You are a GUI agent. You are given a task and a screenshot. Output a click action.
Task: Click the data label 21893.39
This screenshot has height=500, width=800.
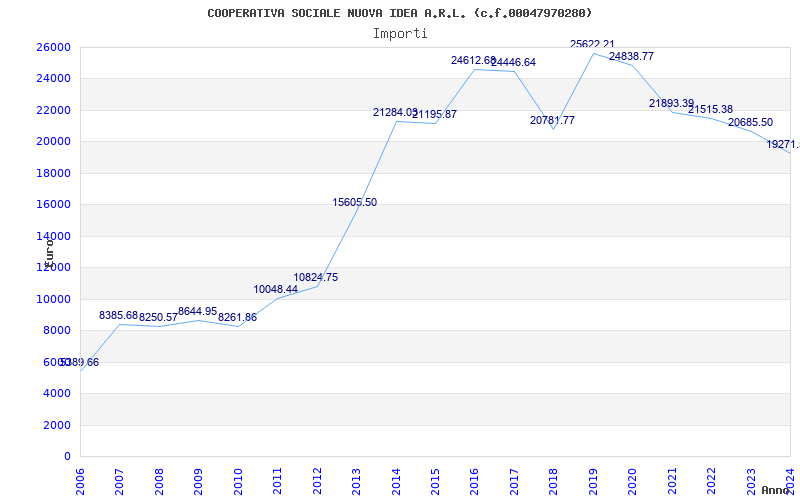[x=671, y=103]
